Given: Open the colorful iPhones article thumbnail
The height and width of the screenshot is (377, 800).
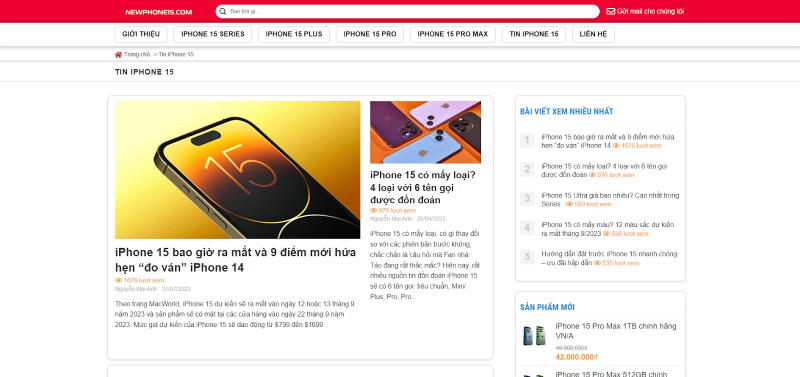Looking at the screenshot, I should pos(426,132).
